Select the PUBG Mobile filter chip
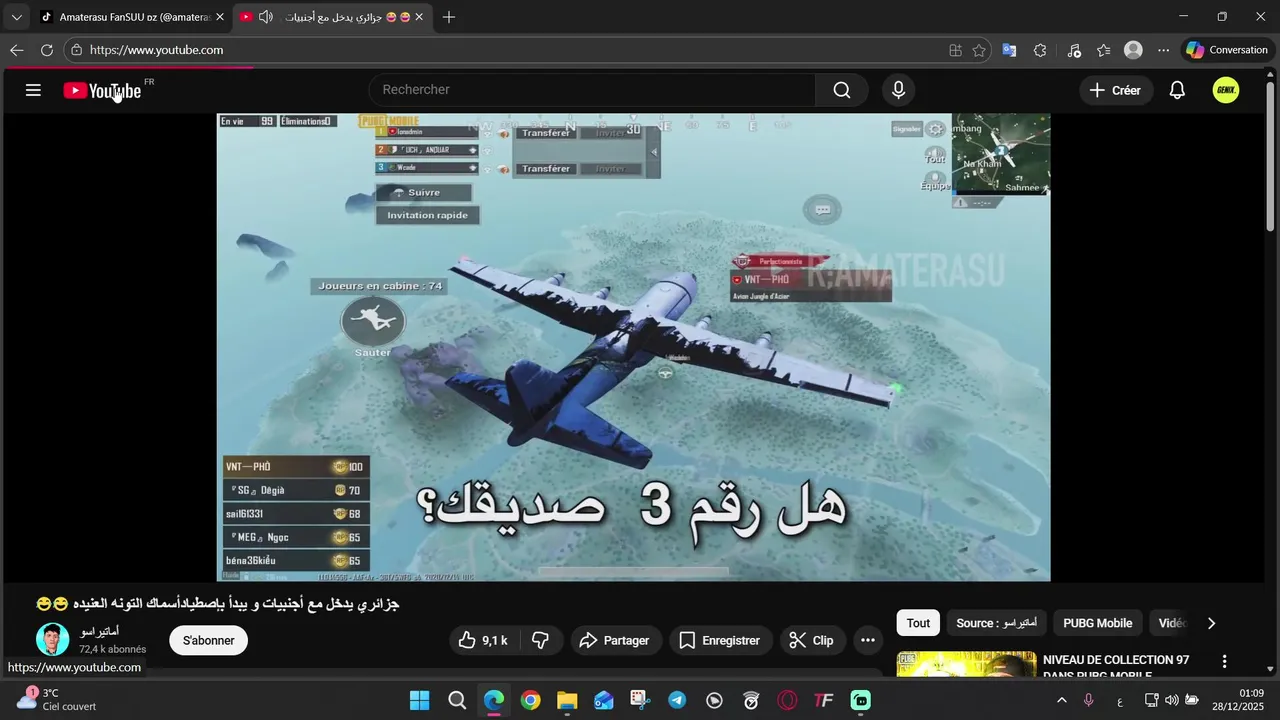 tap(1097, 623)
